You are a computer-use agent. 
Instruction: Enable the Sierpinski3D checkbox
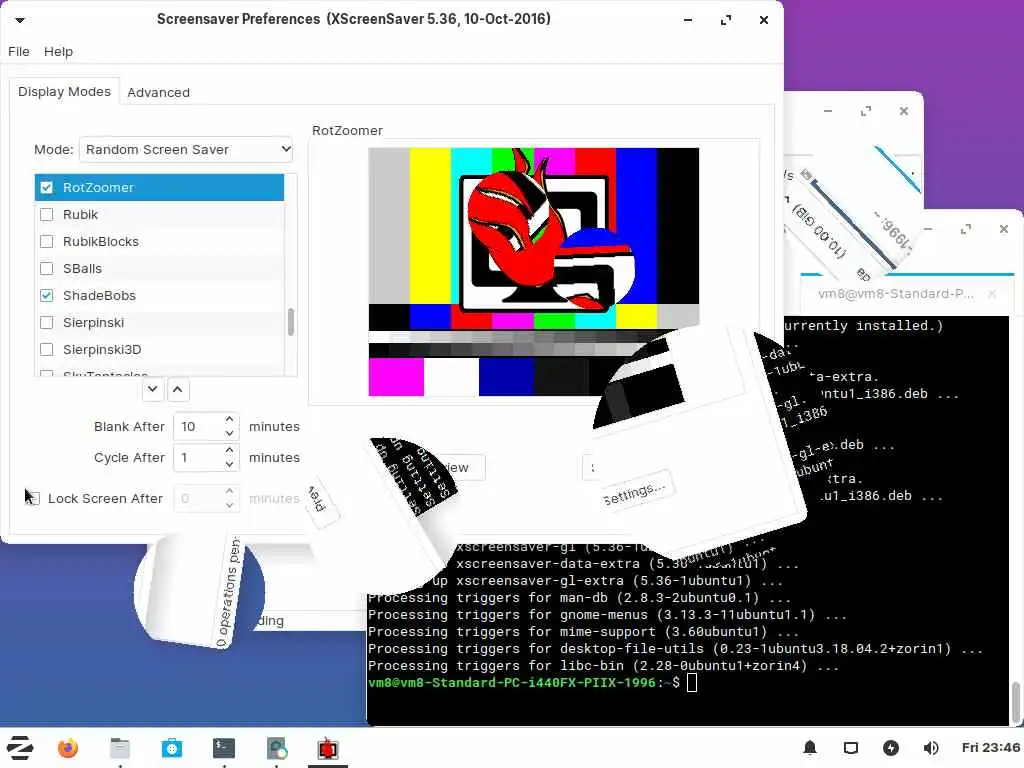[x=46, y=349]
